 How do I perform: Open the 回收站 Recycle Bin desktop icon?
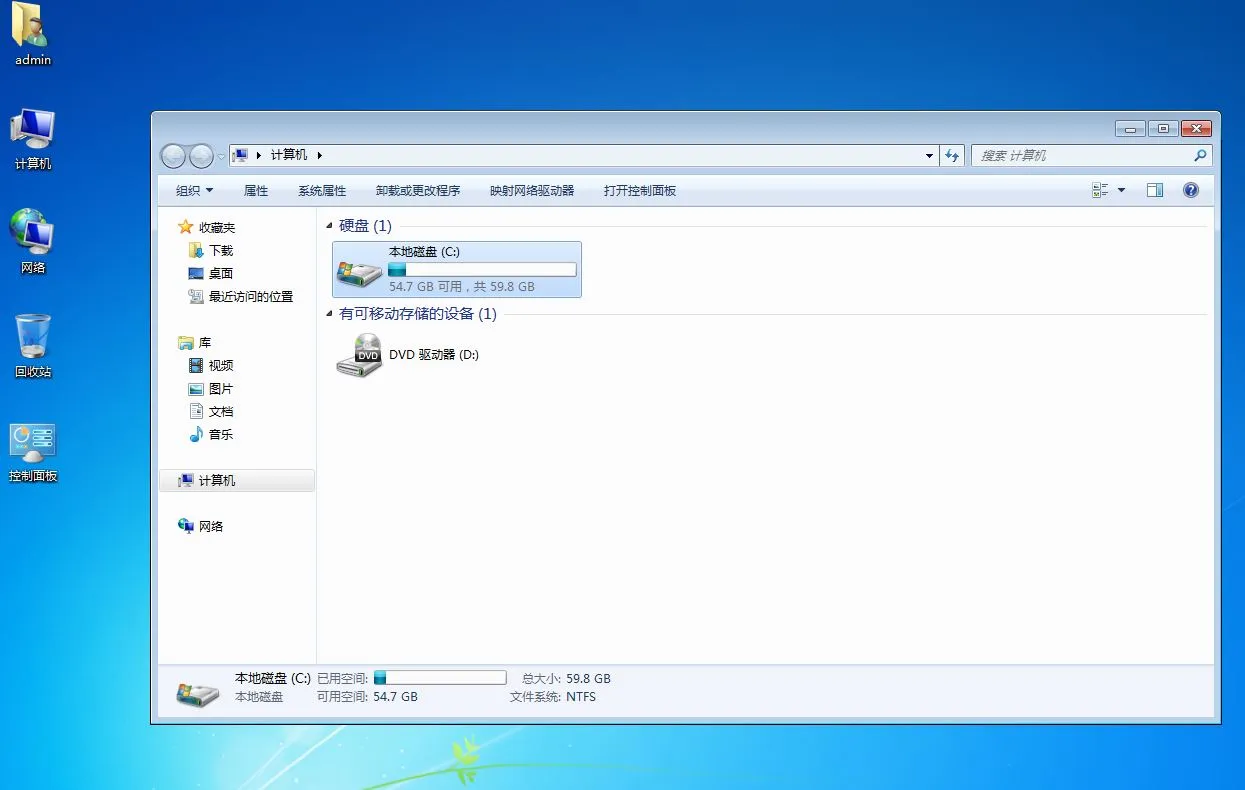33,338
